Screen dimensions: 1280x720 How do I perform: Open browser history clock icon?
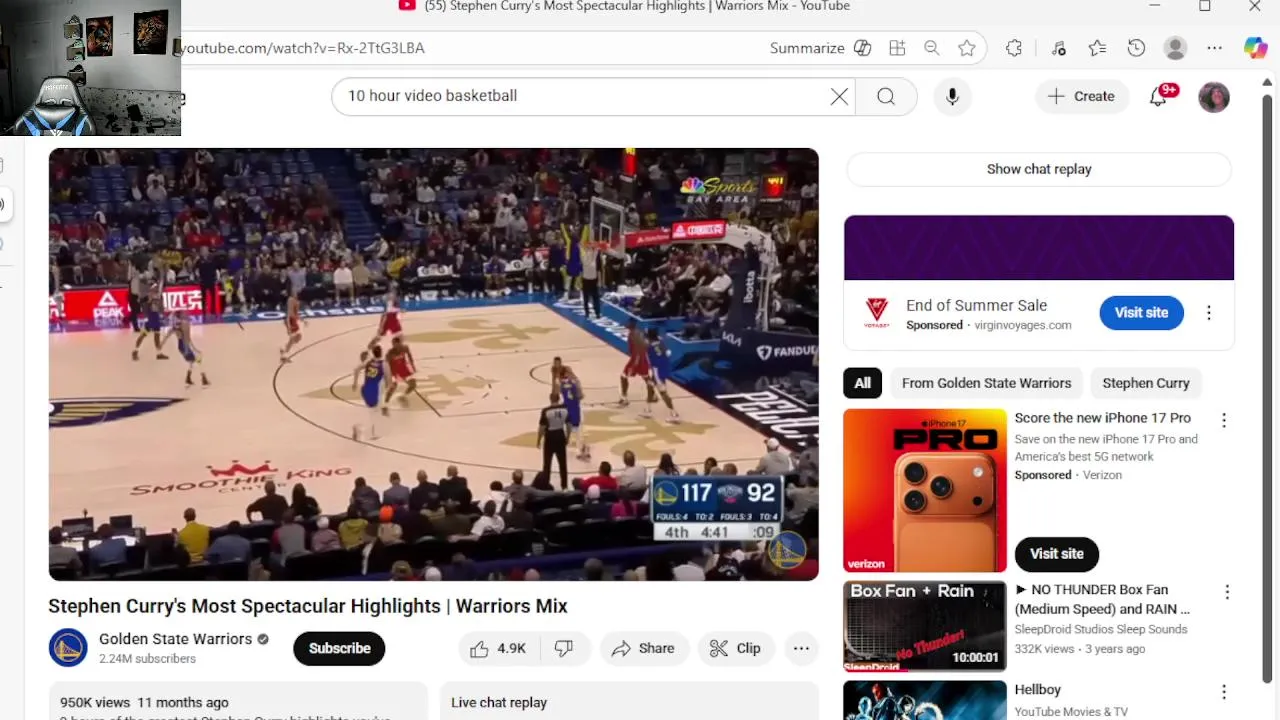tap(1136, 48)
